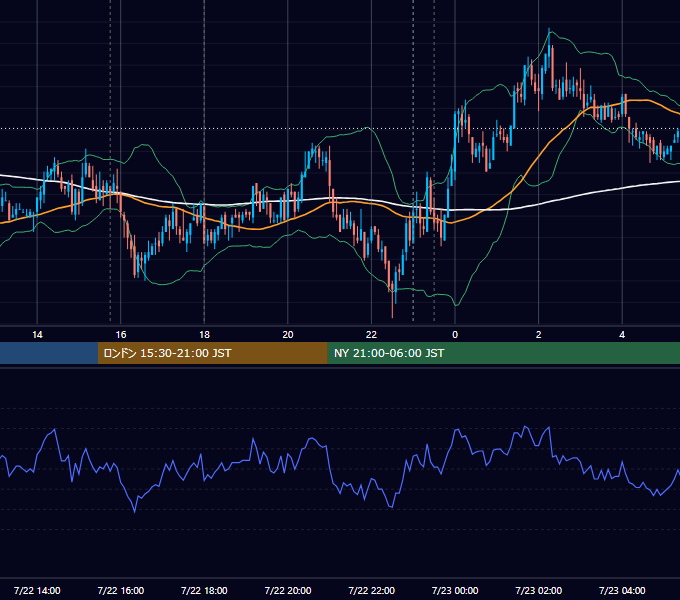Click the hour 14 axis tick label
680x600 pixels.
pyautogui.click(x=37, y=334)
